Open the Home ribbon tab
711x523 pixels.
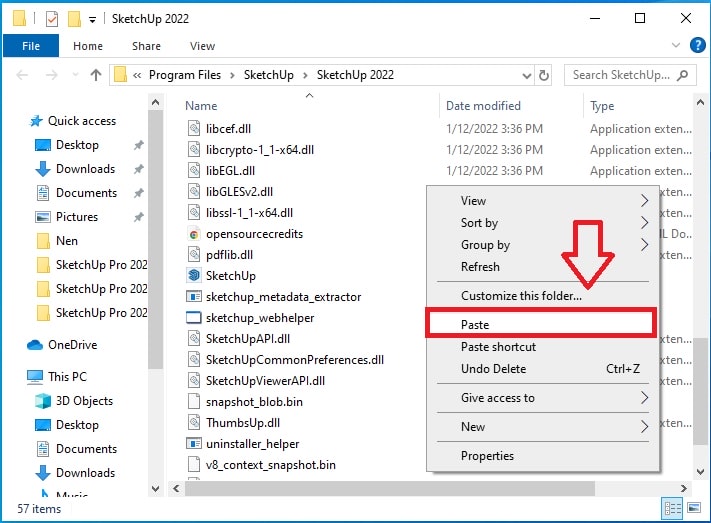88,46
